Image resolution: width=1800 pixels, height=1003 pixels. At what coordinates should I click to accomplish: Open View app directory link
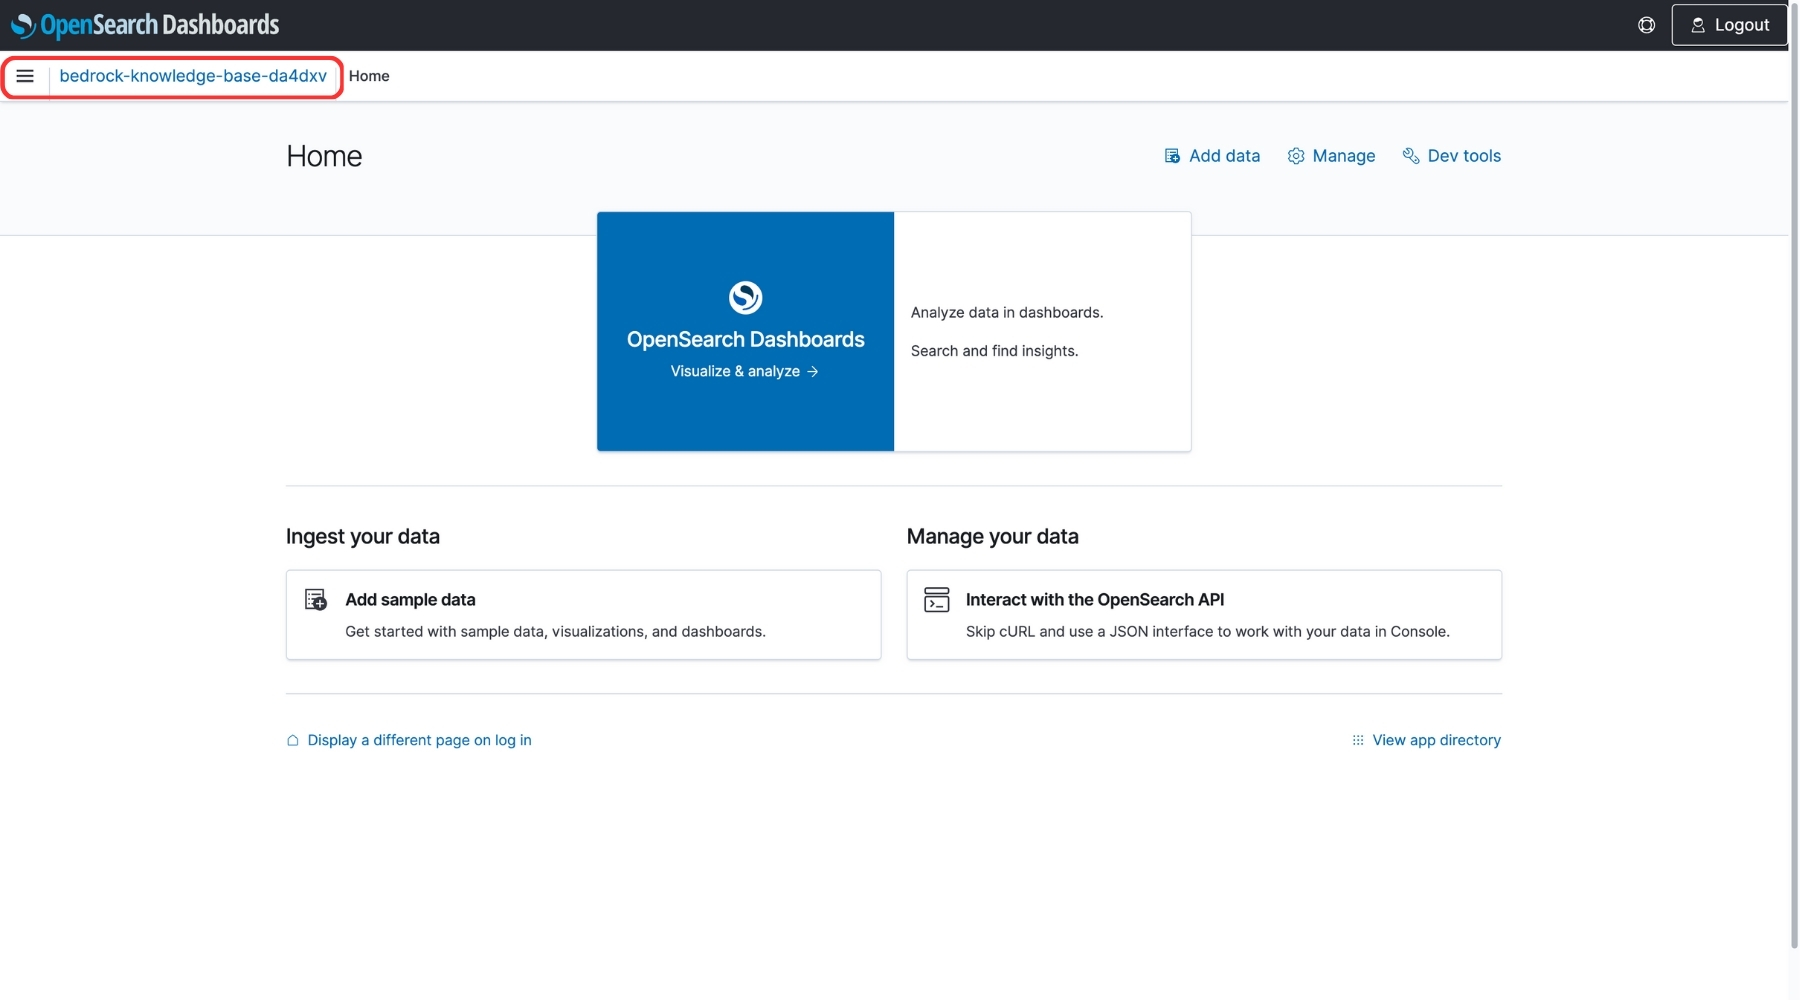(1436, 741)
